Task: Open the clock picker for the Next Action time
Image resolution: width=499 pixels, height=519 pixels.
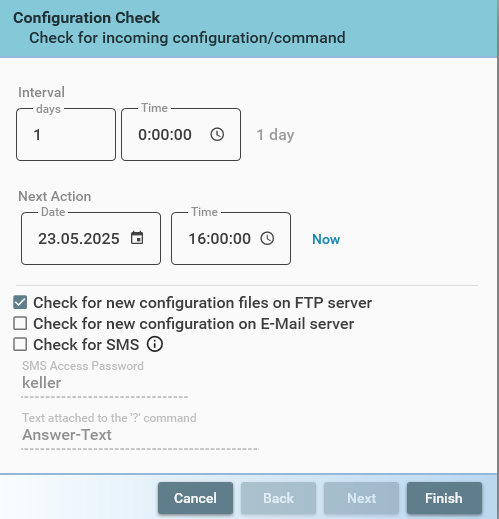Action: (267, 238)
